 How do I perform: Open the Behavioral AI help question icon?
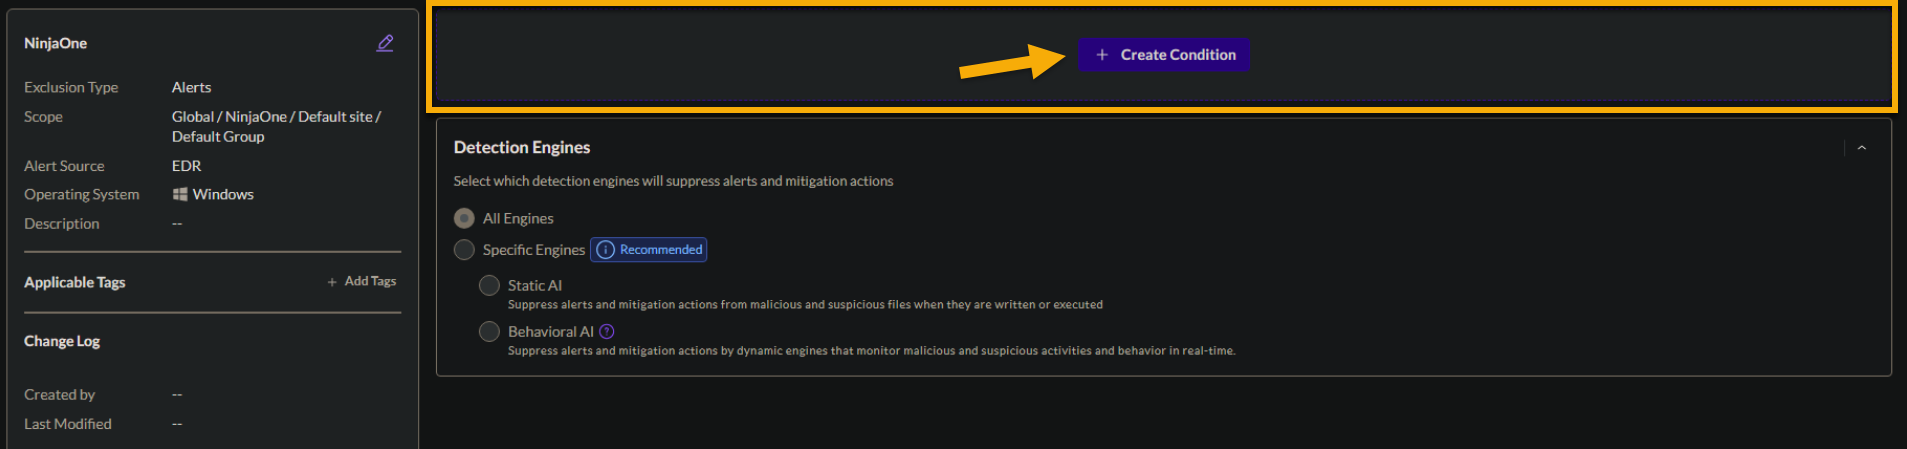click(607, 332)
